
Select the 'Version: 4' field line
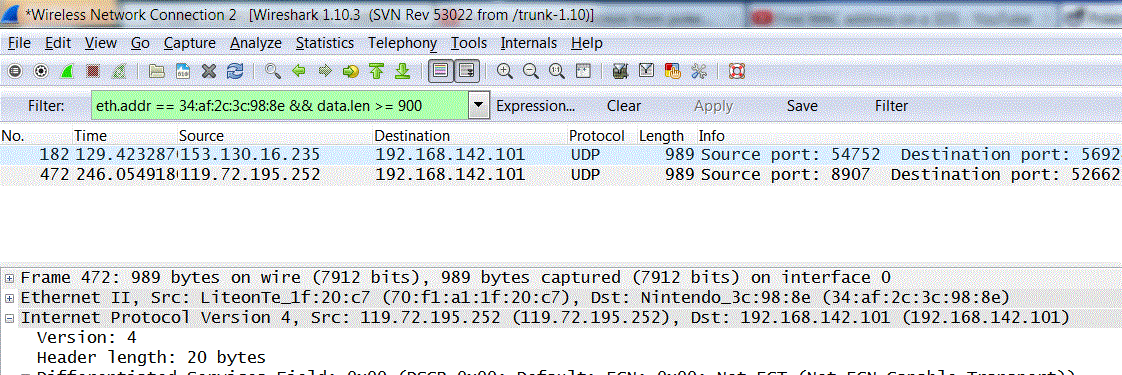coord(87,337)
